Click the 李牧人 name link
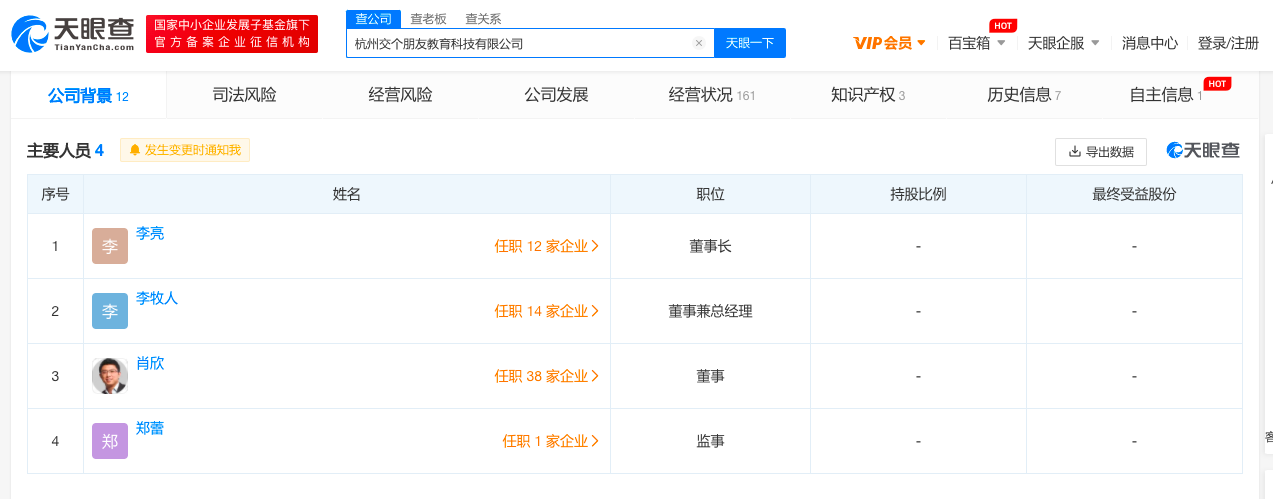 [x=157, y=298]
